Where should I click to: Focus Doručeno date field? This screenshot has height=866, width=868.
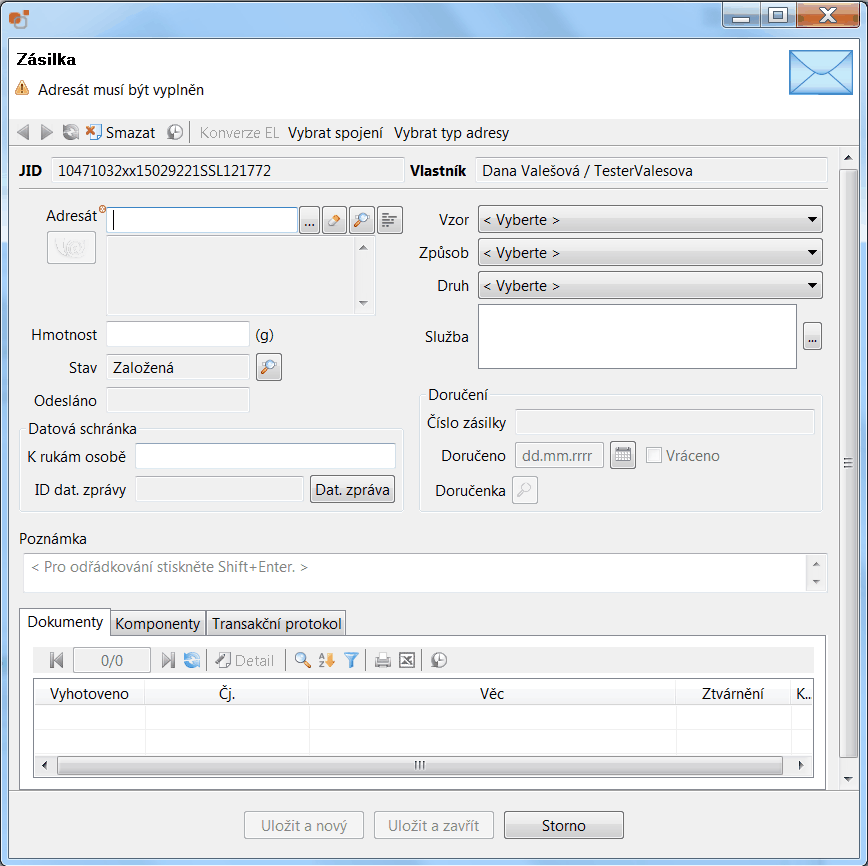[x=559, y=456]
